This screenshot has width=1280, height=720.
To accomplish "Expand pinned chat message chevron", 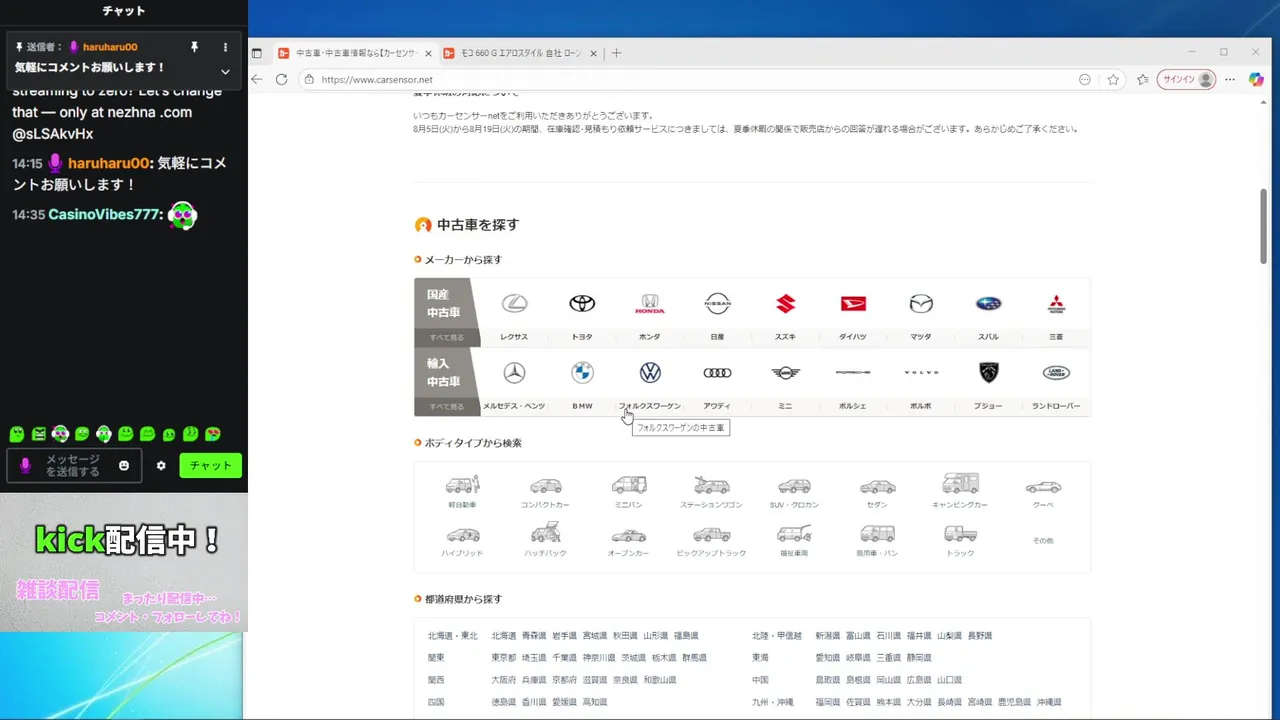I will pyautogui.click(x=225, y=71).
